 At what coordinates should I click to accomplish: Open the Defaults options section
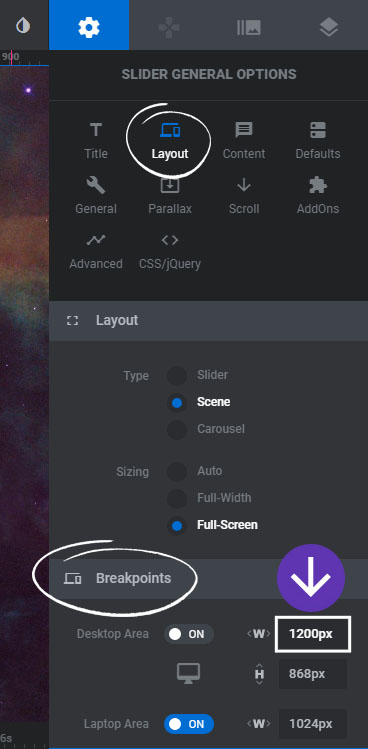[318, 140]
